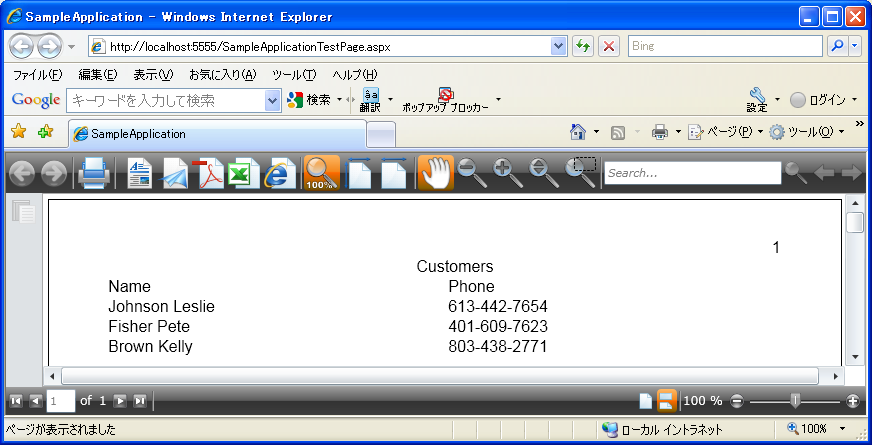Export the report to Excel
Image resolution: width=872 pixels, height=445 pixels.
(243, 174)
